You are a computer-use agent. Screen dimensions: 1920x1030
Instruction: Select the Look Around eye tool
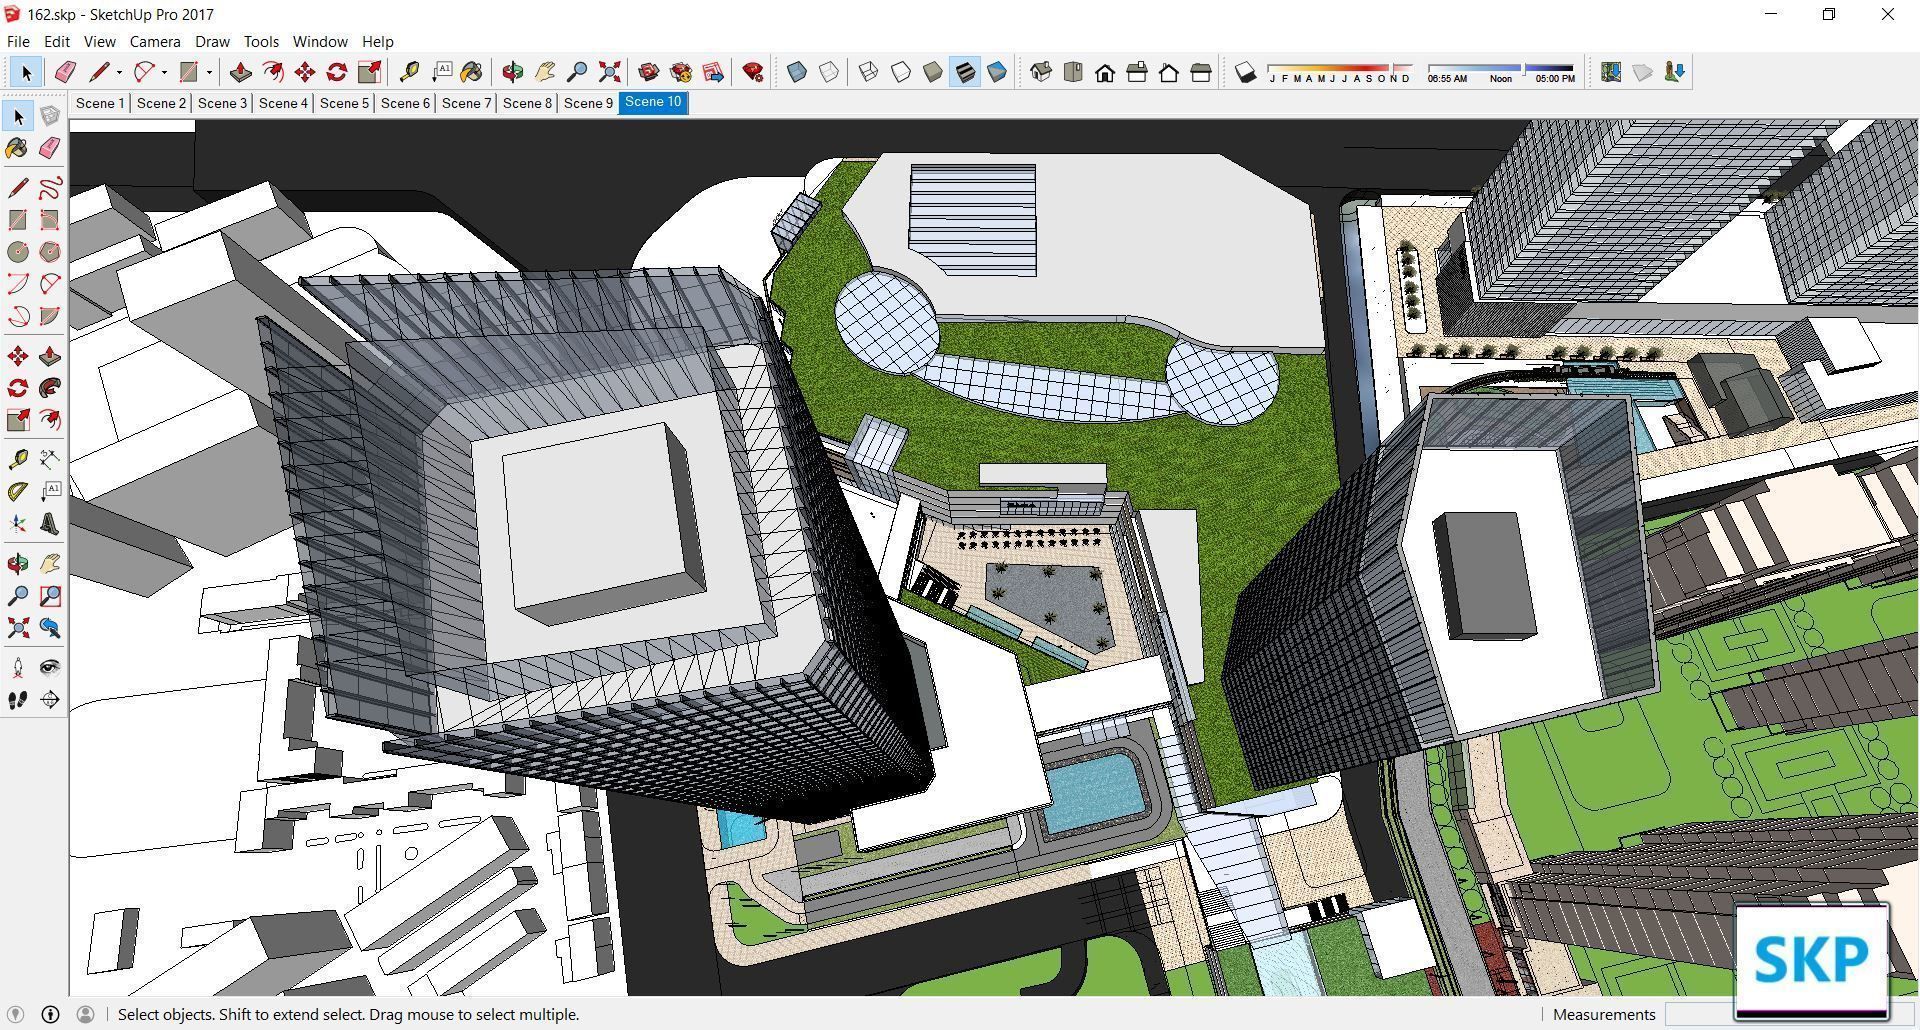pyautogui.click(x=50, y=668)
